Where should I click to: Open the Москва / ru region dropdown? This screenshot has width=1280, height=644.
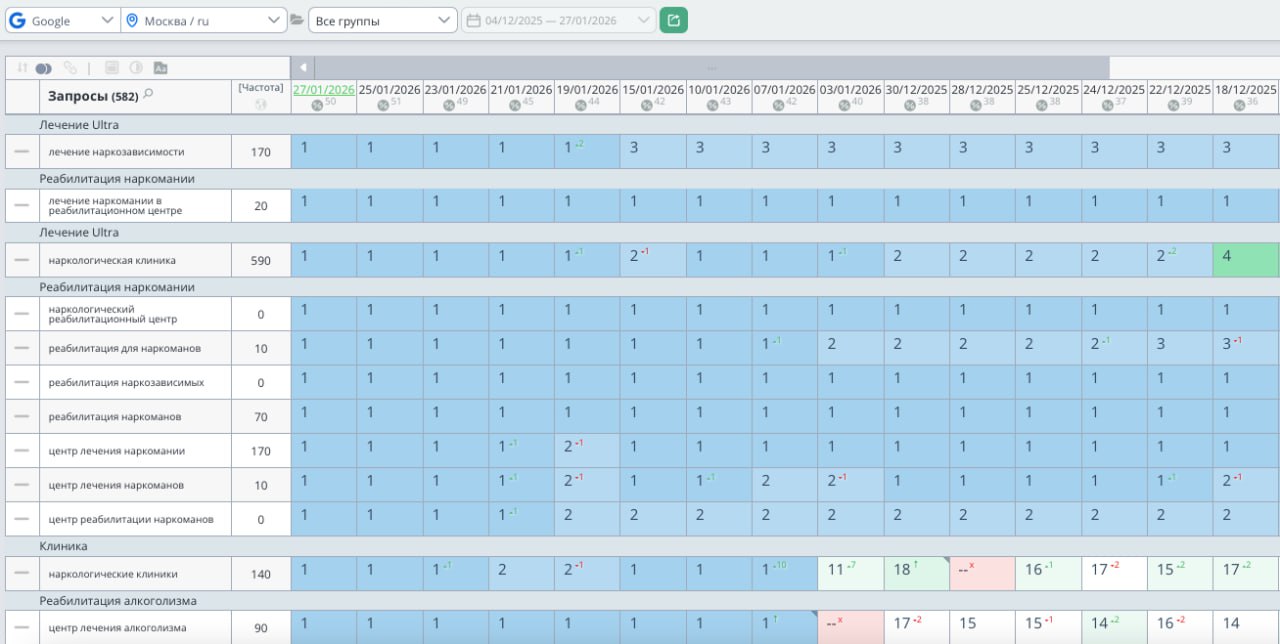(x=204, y=20)
